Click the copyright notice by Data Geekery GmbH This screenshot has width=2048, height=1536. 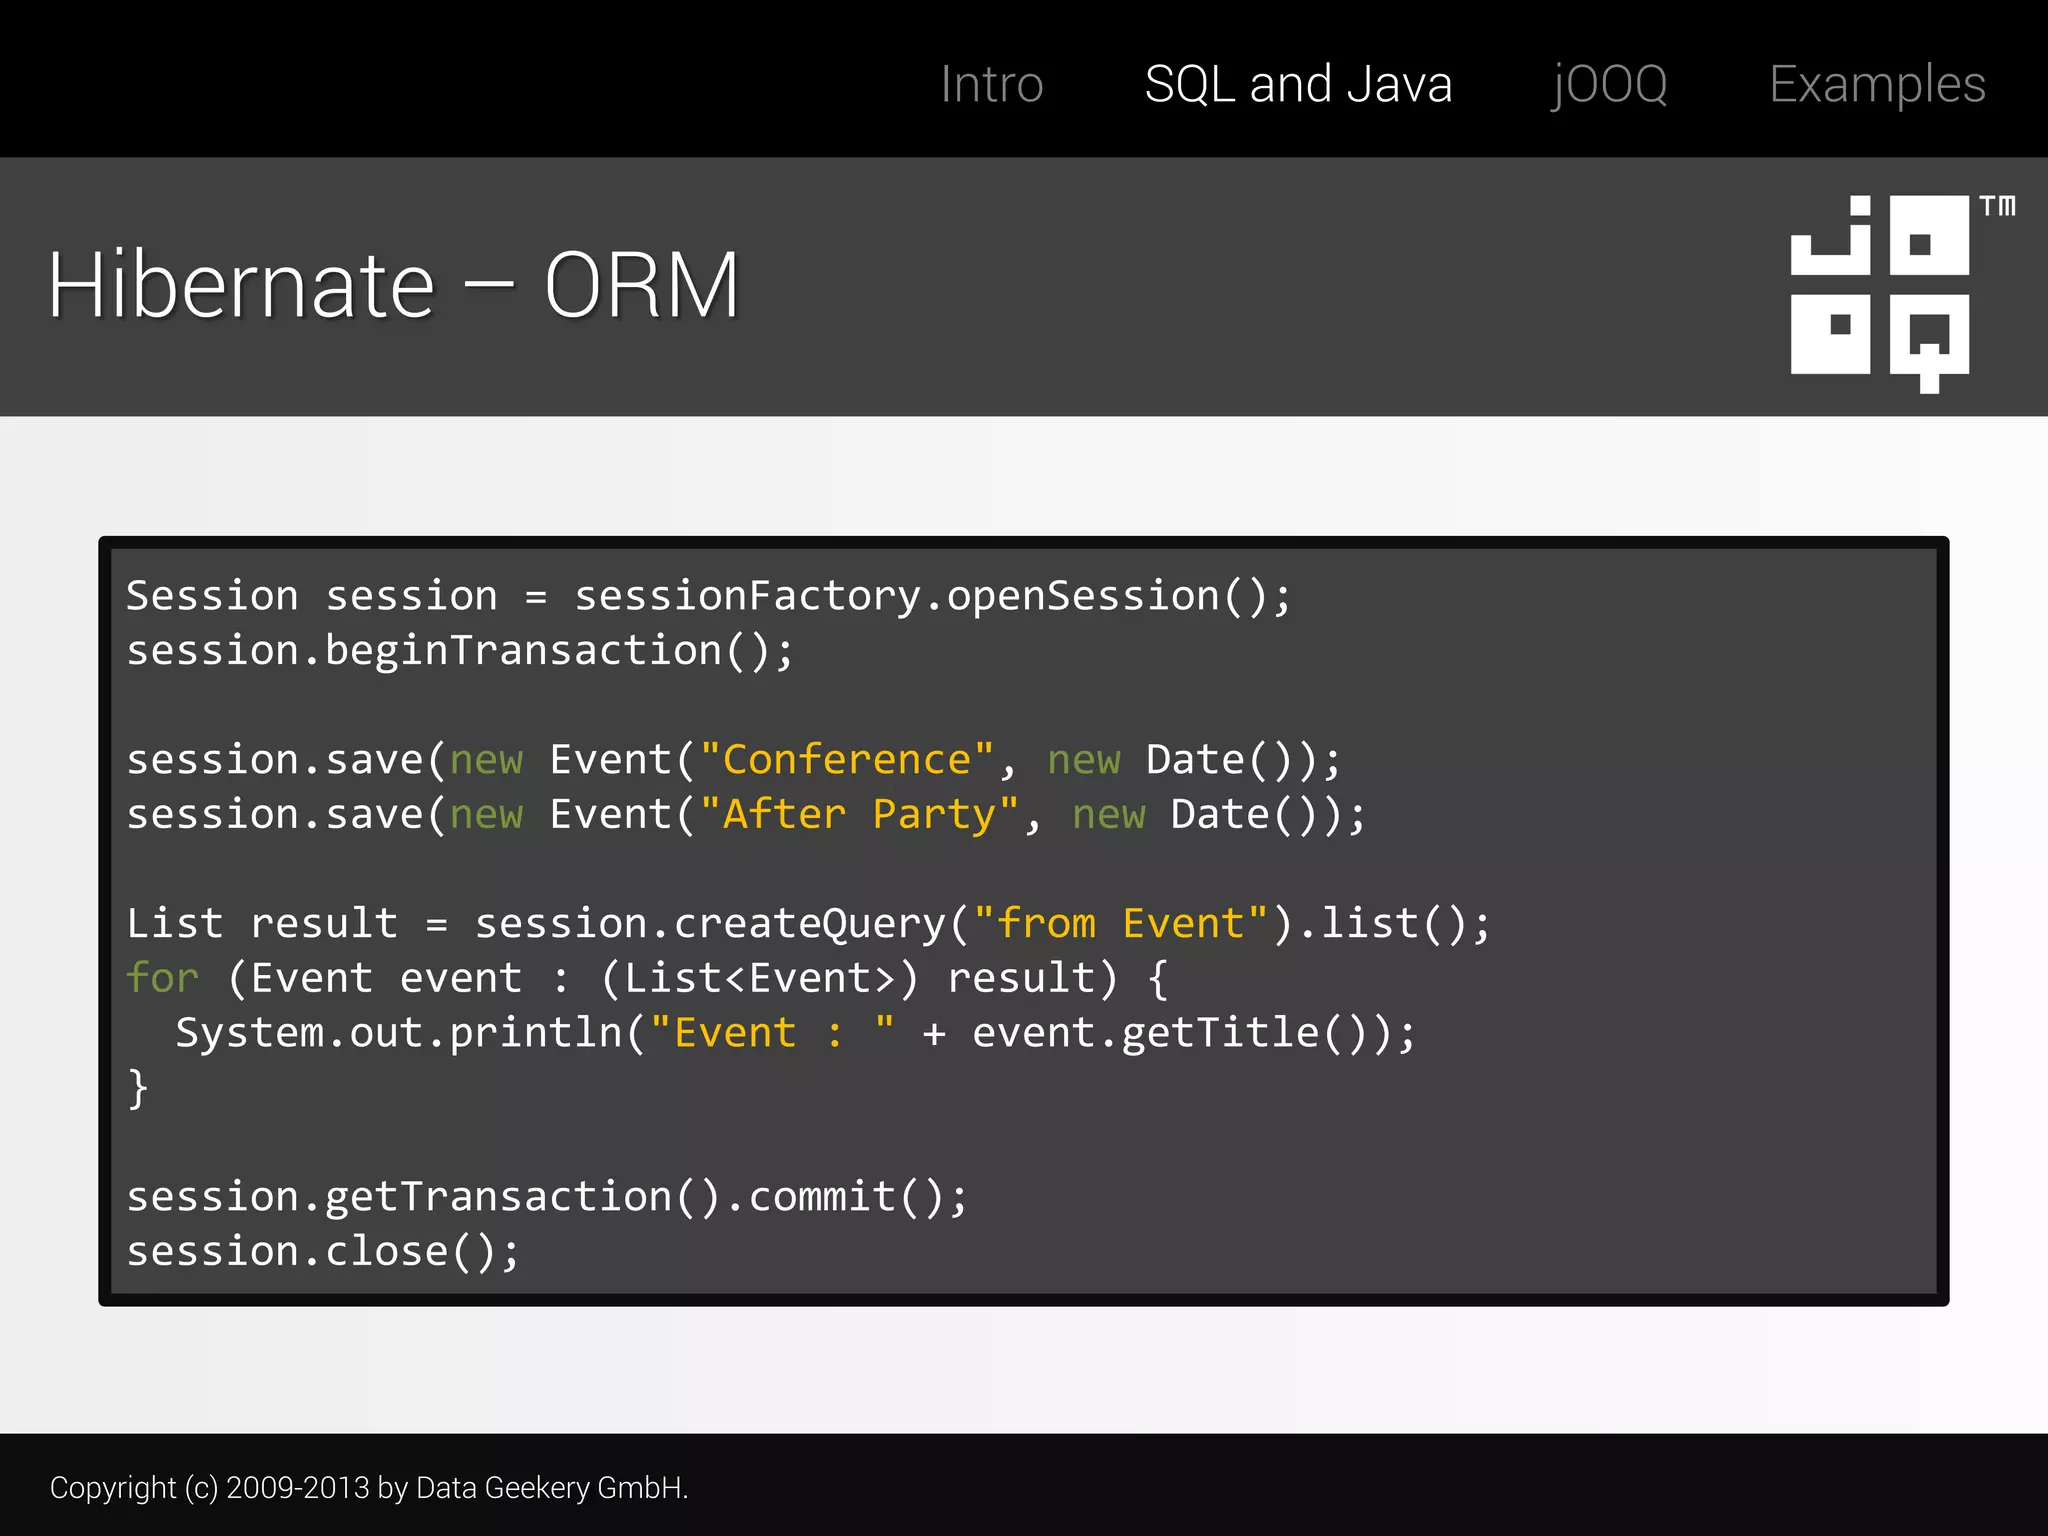(369, 1488)
